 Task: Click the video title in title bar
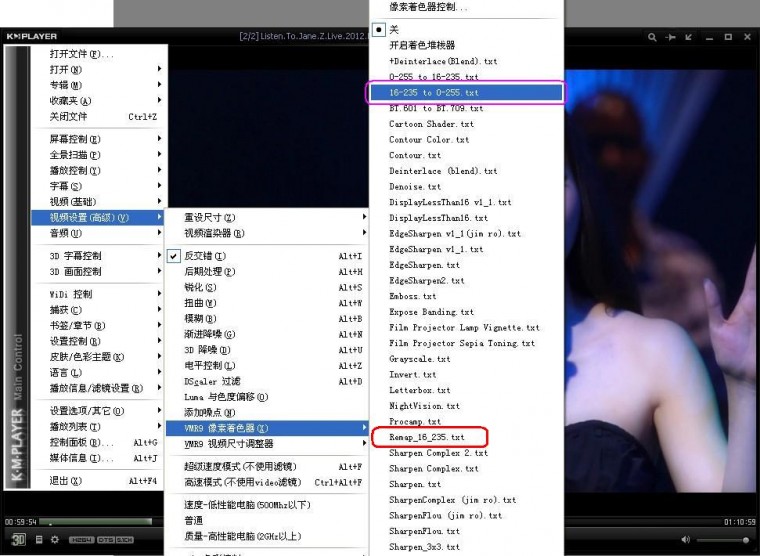(304, 36)
